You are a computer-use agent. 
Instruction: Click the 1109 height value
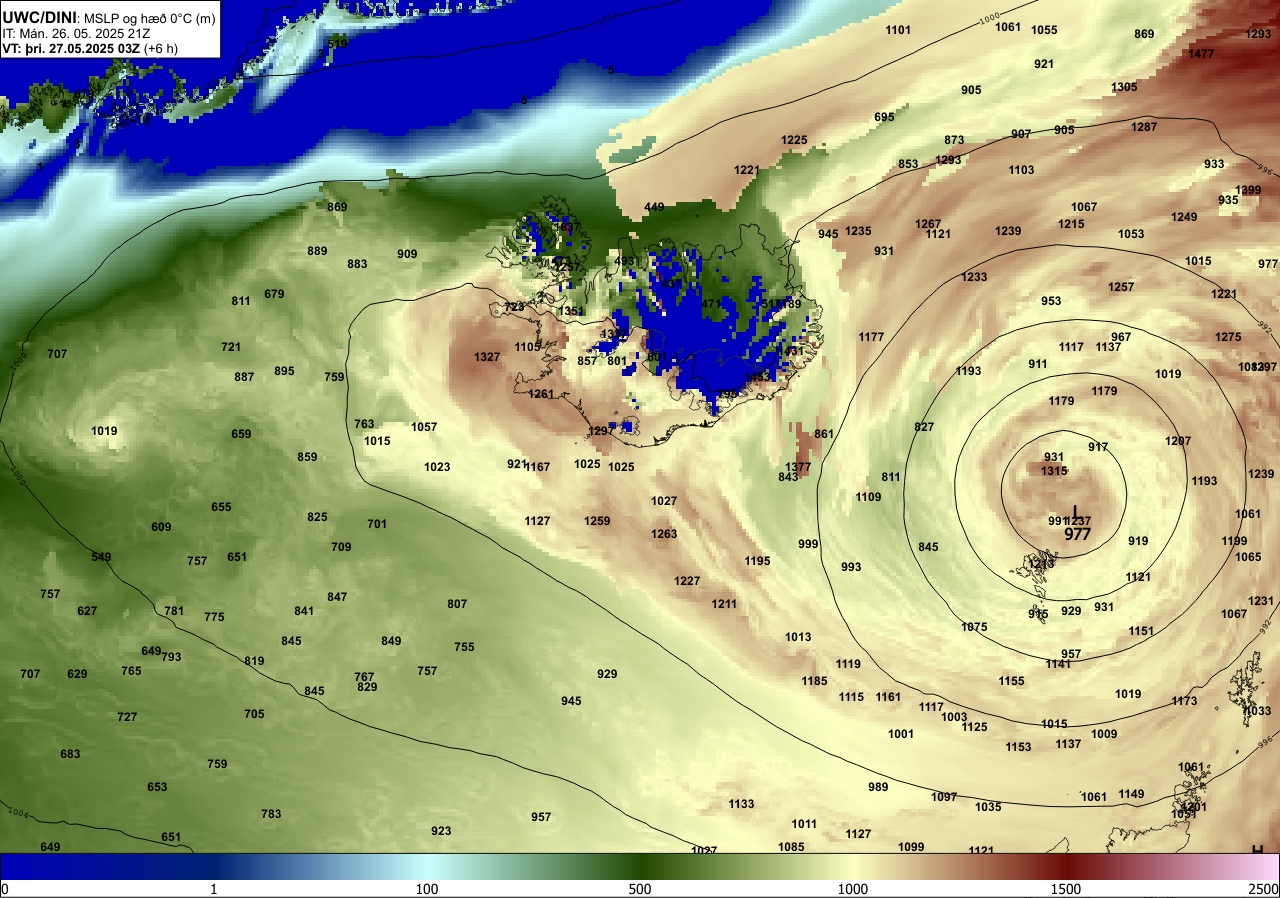(x=868, y=497)
